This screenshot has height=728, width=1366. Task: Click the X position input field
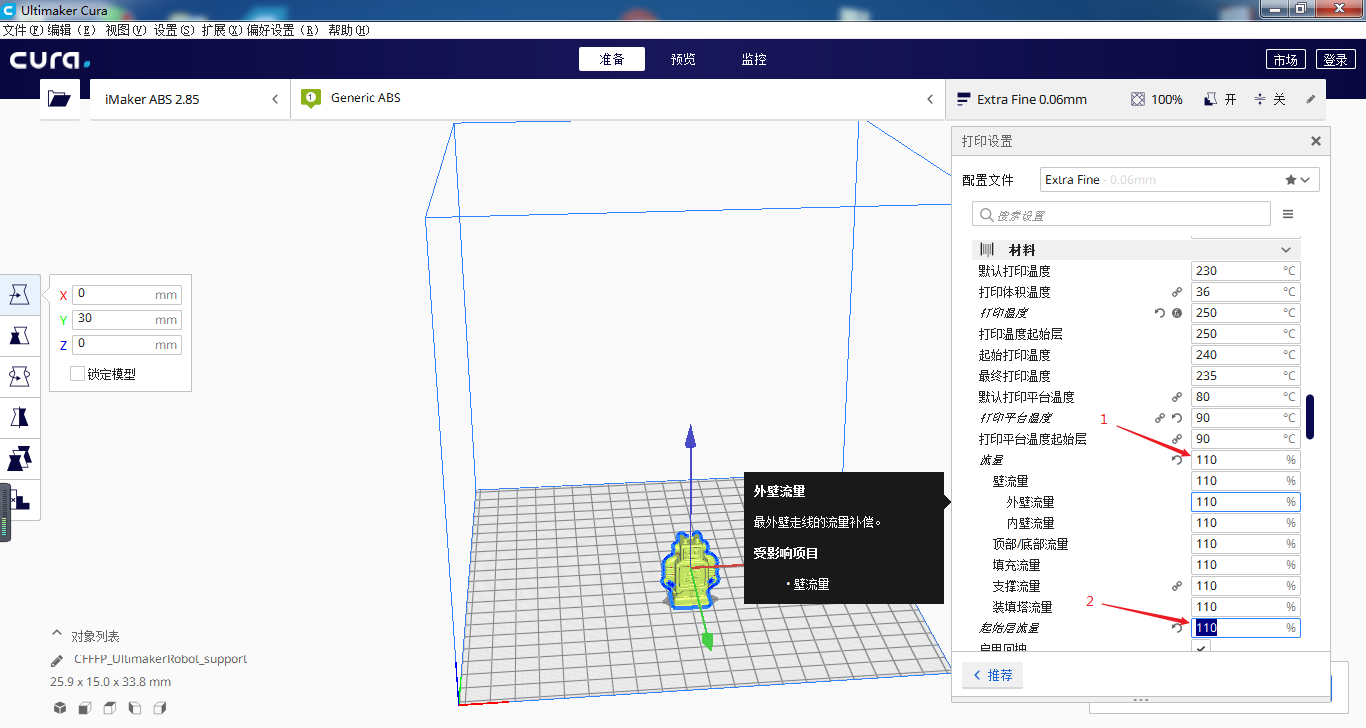pos(126,294)
